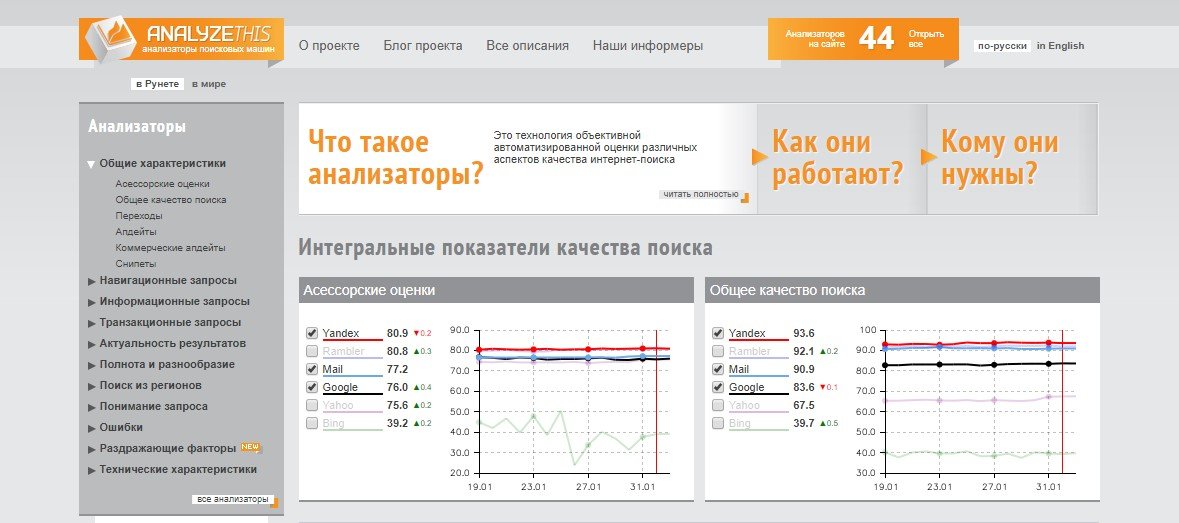Screen dimensions: 1179x523
Task: Open Все описания section
Action: [527, 46]
